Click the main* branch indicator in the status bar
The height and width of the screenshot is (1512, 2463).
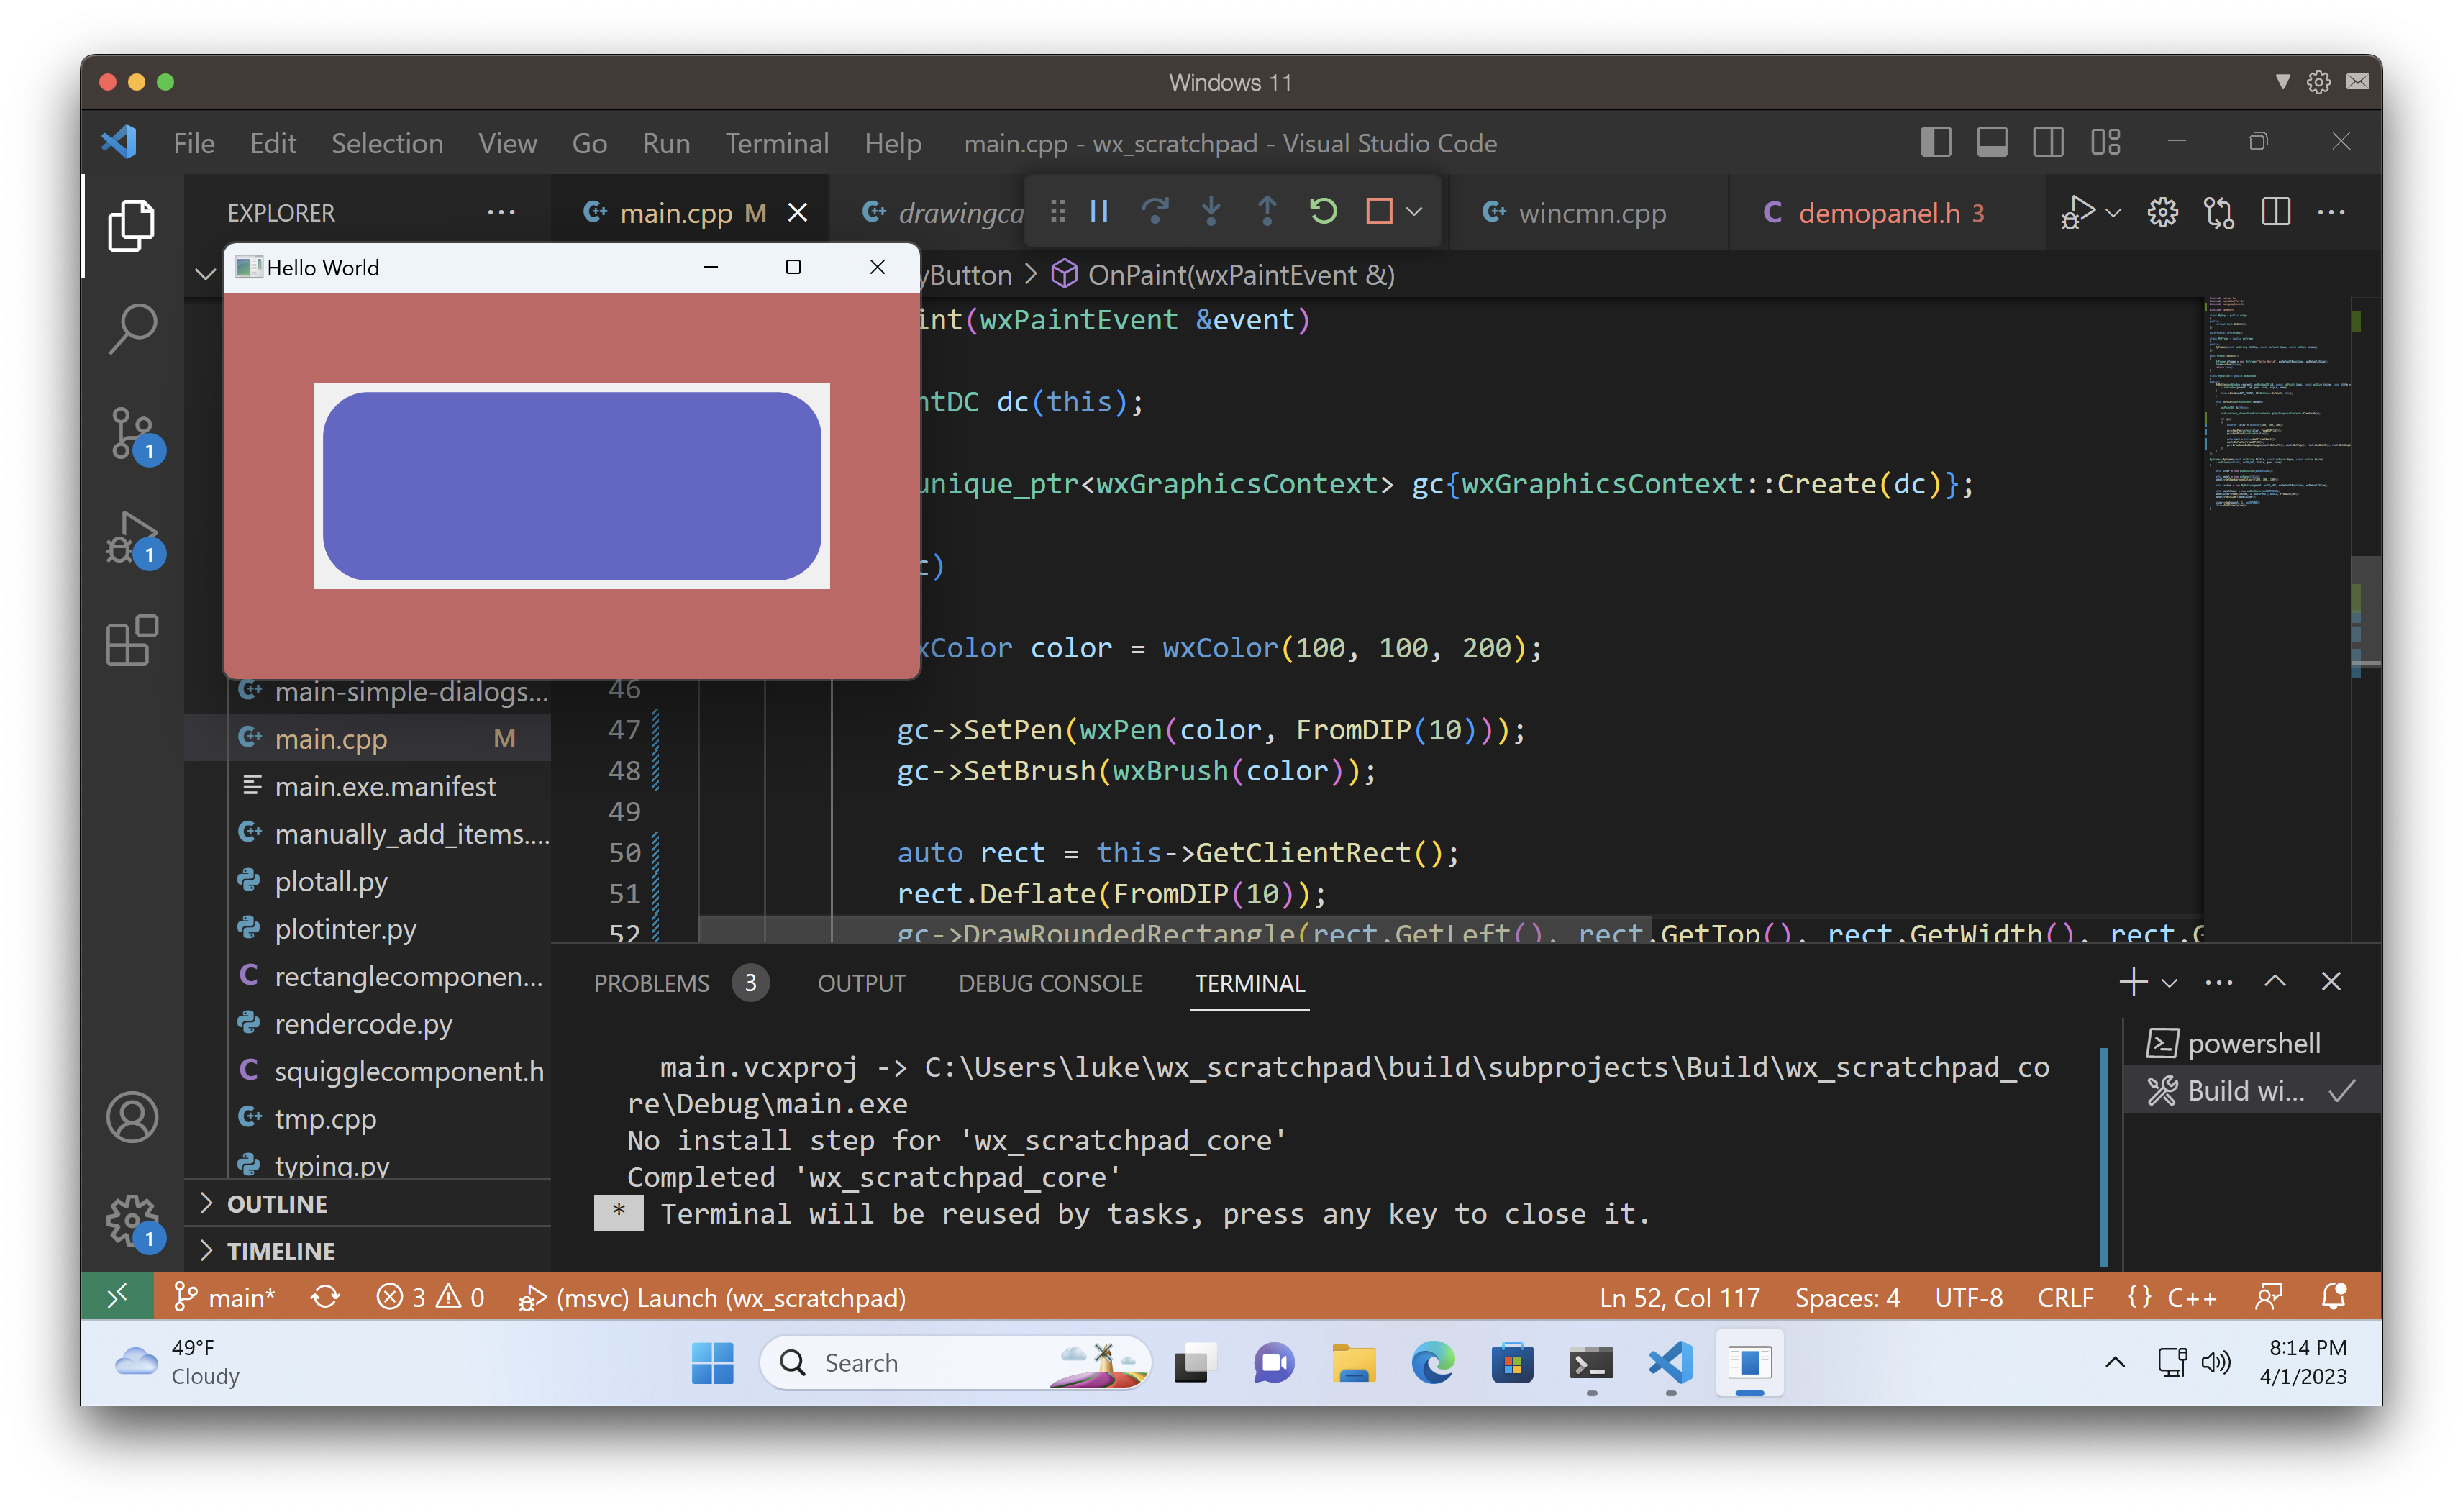(x=226, y=1297)
